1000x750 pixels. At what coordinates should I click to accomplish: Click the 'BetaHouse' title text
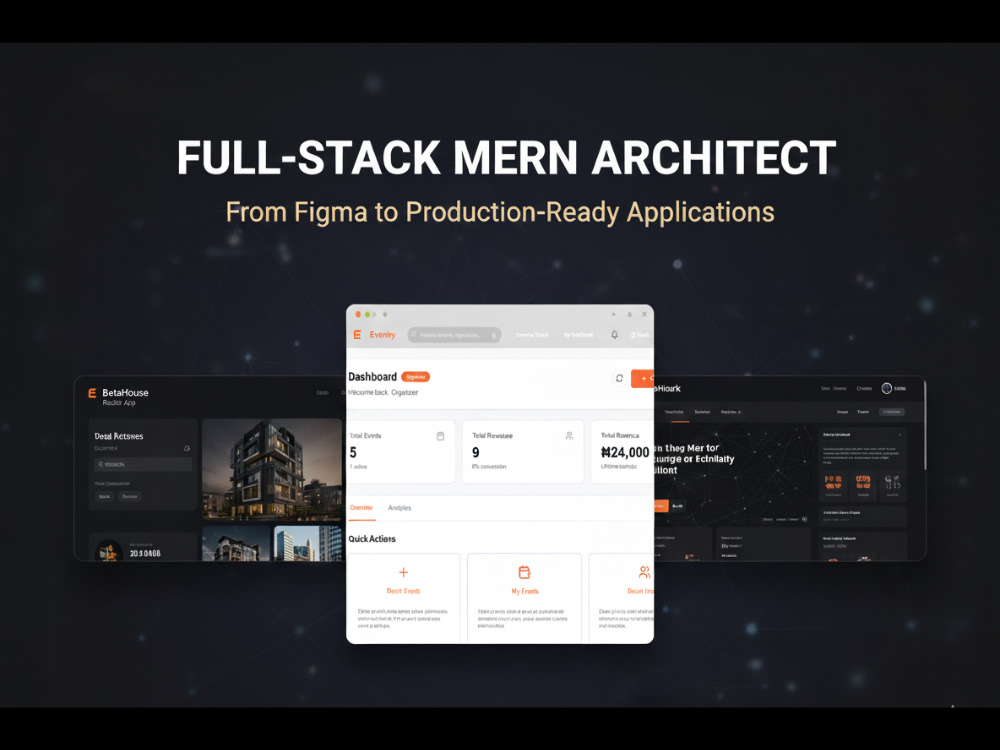pyautogui.click(x=125, y=393)
